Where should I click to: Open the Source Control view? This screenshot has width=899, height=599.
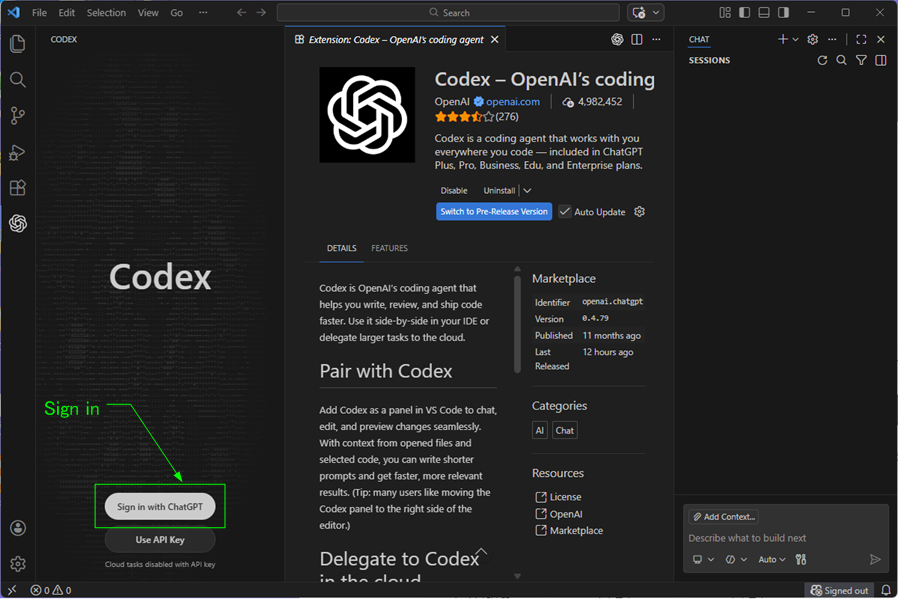tap(18, 116)
